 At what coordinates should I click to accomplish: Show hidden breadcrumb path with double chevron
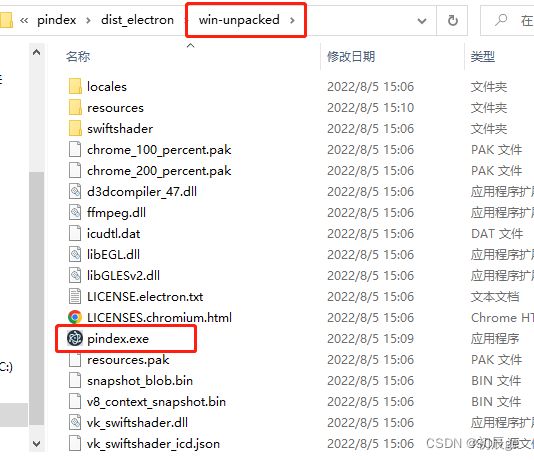click(24, 20)
